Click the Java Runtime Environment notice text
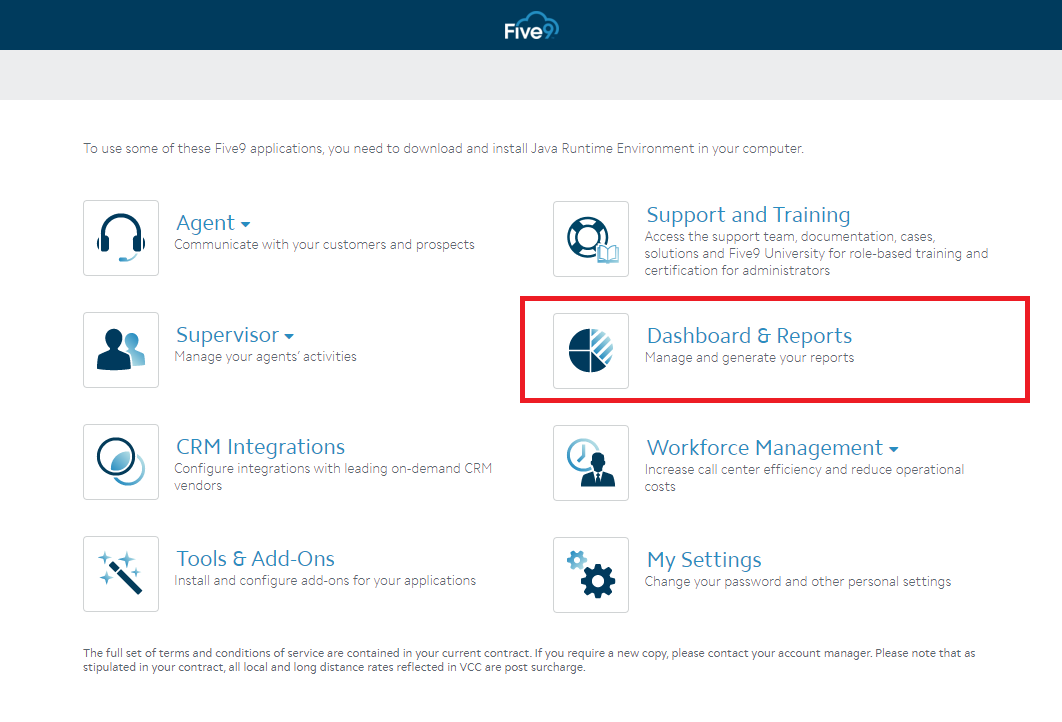 [x=444, y=148]
